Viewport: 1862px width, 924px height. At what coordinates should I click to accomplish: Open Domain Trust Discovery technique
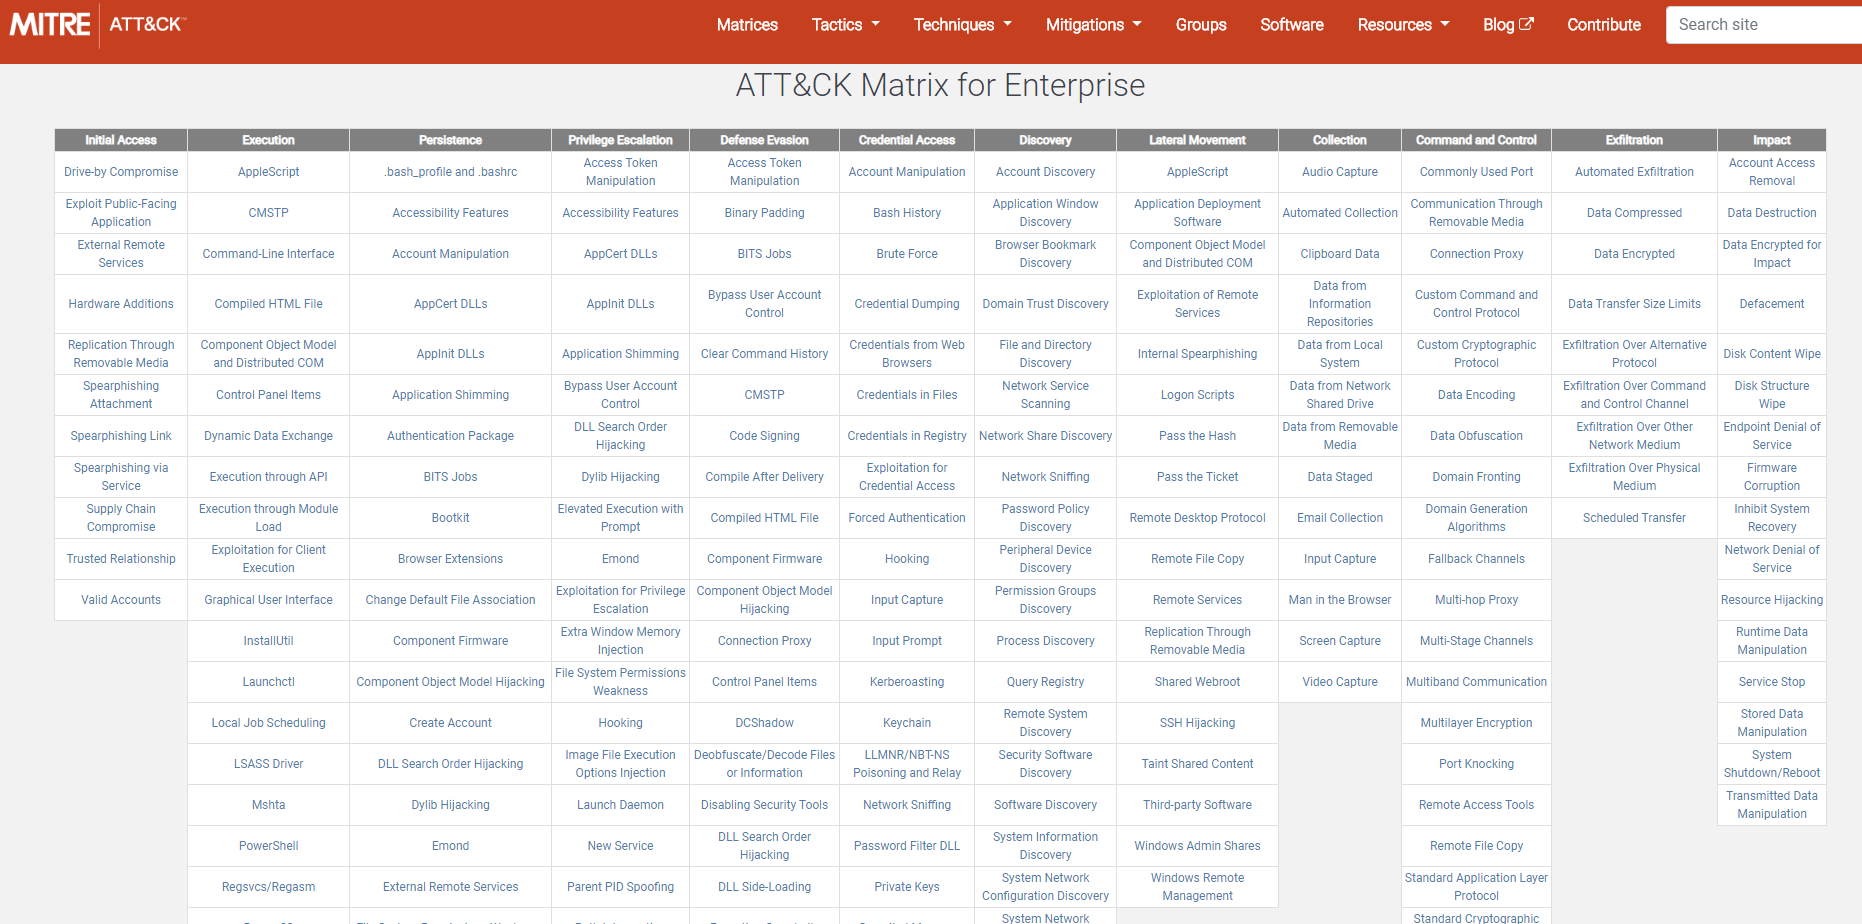coord(1045,304)
